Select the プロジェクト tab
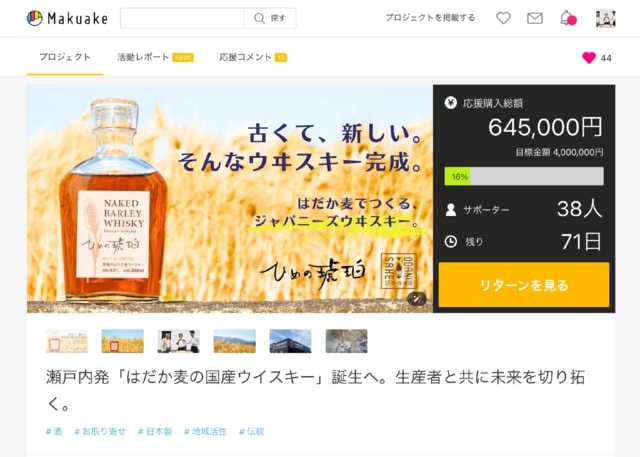The image size is (640, 457). 65,57
